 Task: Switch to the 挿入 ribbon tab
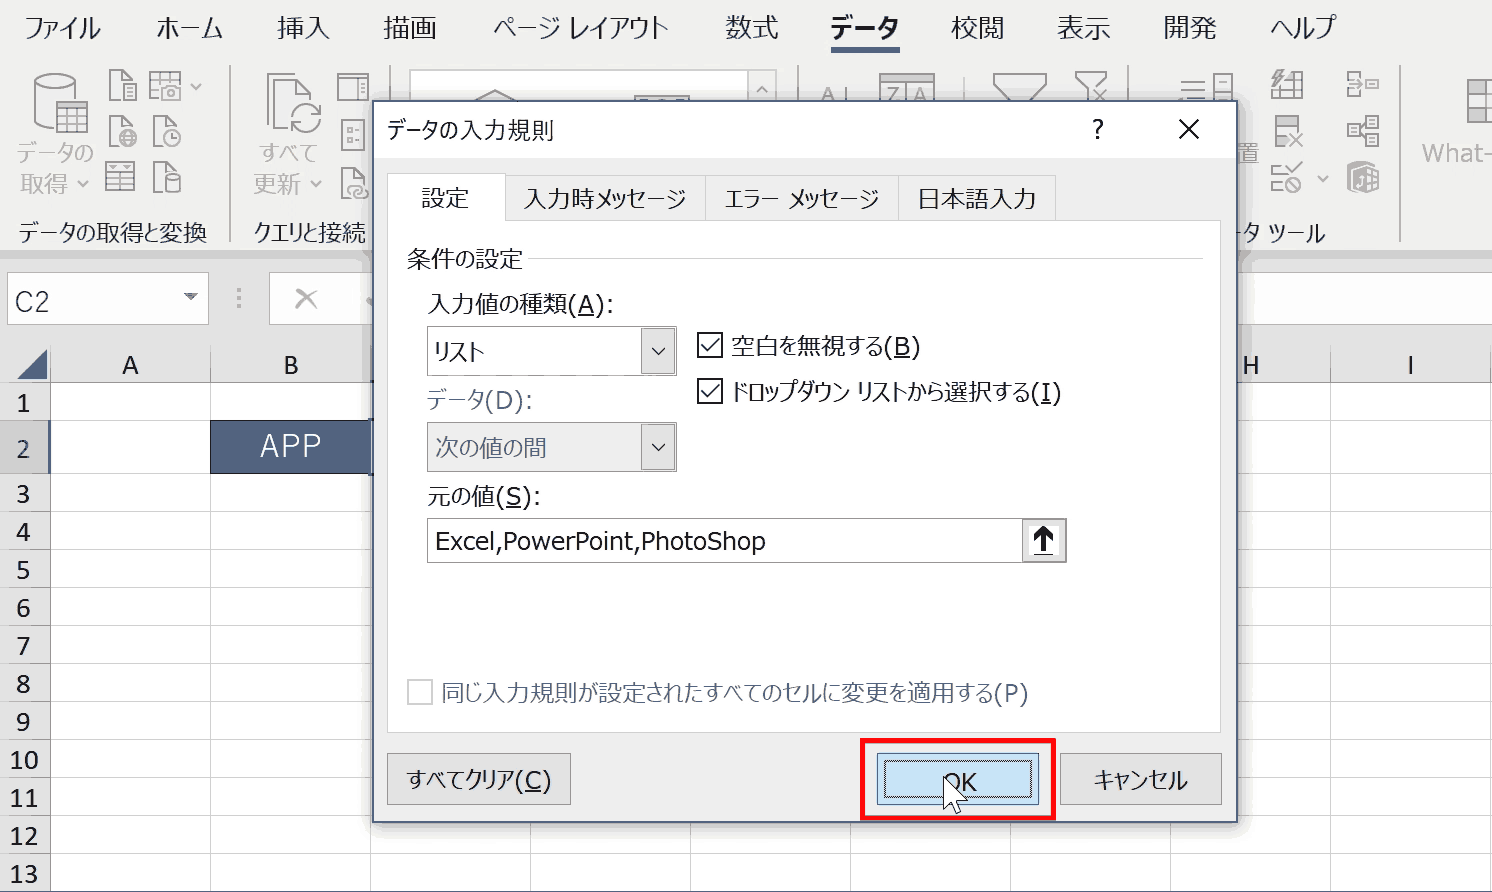(303, 28)
